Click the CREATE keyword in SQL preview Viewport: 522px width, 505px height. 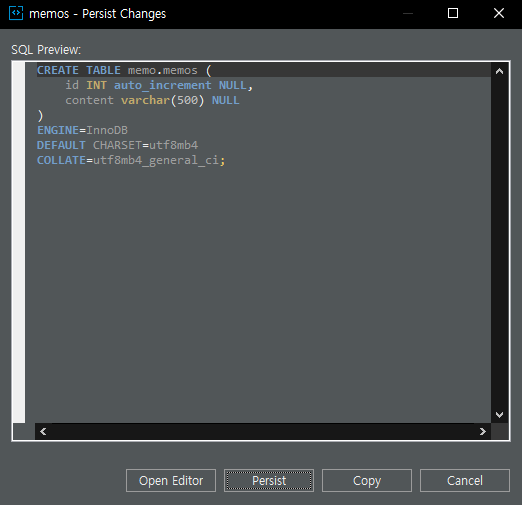tap(58, 70)
